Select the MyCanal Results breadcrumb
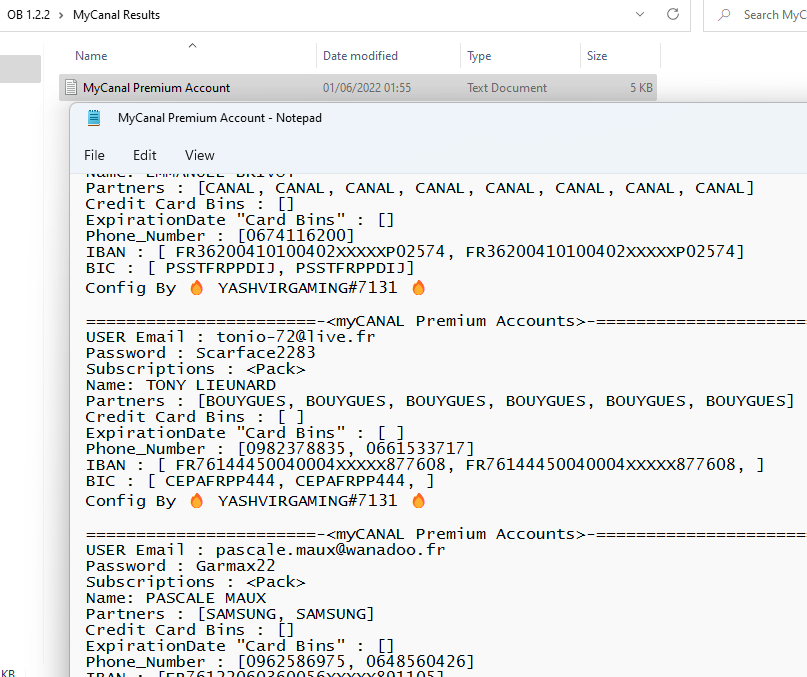807x677 pixels. tap(116, 15)
